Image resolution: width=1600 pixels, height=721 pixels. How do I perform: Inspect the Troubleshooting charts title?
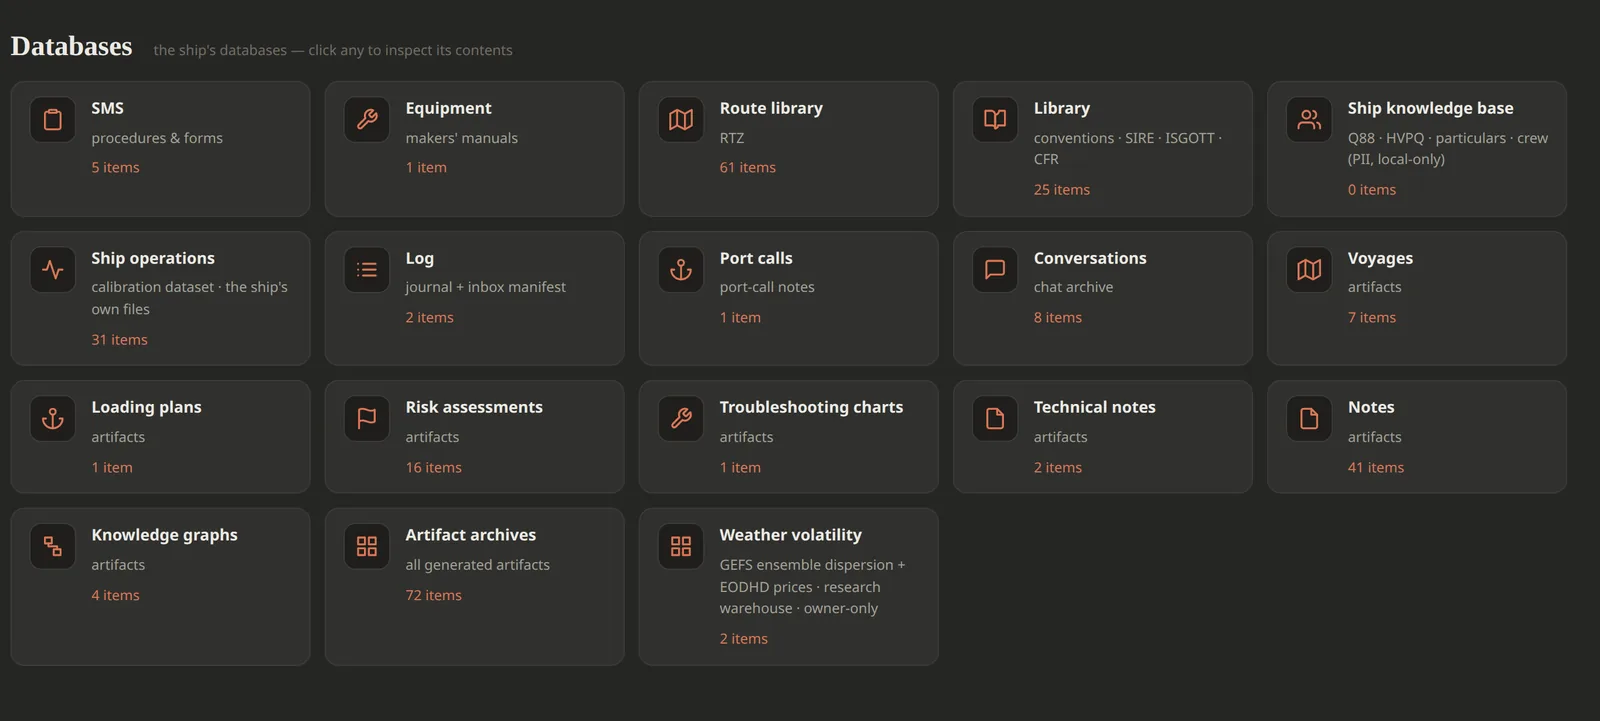click(x=811, y=407)
